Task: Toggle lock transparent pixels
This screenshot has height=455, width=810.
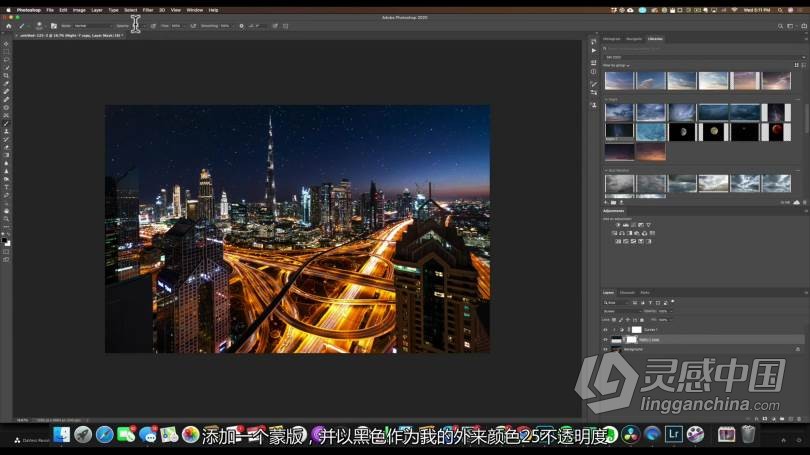Action: tap(614, 320)
